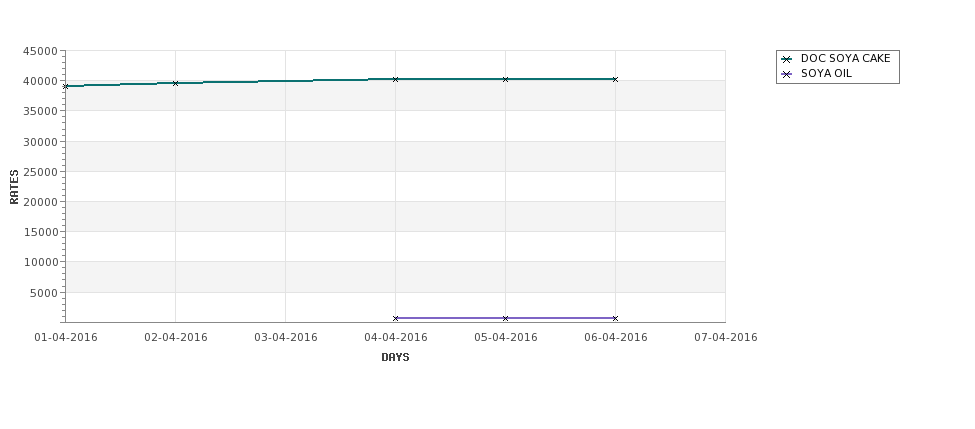The image size is (975, 429).
Task: Click the 5000 y-axis tick label
Action: point(43,293)
